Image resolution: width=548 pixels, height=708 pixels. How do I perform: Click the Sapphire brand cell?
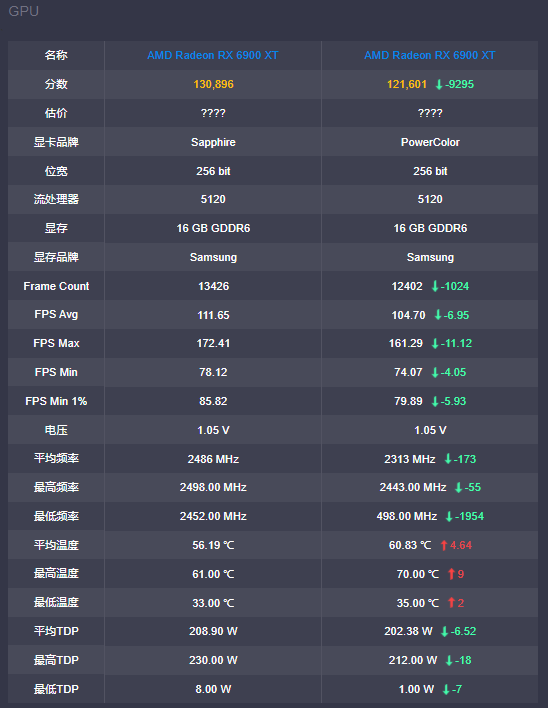(213, 142)
